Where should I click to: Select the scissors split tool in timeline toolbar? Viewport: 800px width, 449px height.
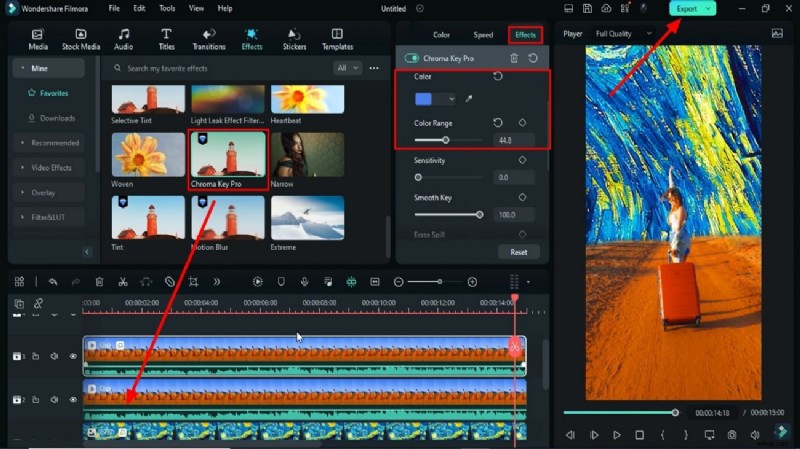click(123, 282)
